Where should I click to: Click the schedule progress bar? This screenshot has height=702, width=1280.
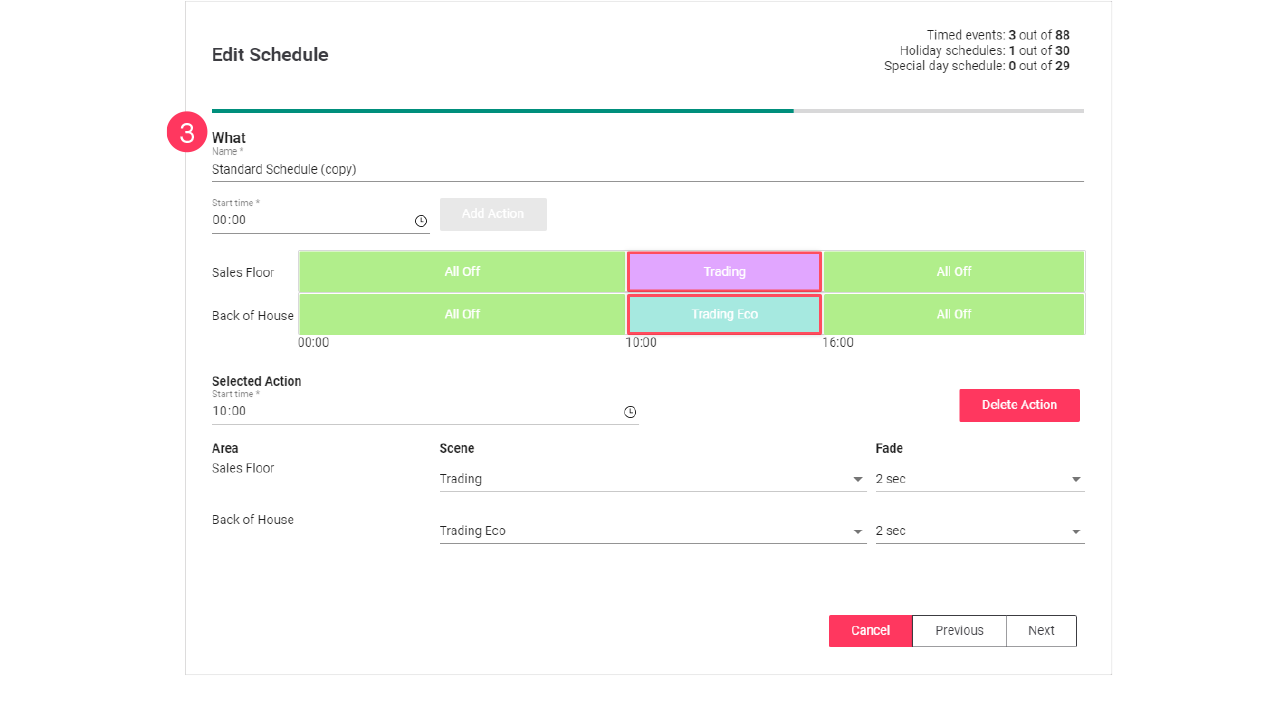pyautogui.click(x=647, y=110)
